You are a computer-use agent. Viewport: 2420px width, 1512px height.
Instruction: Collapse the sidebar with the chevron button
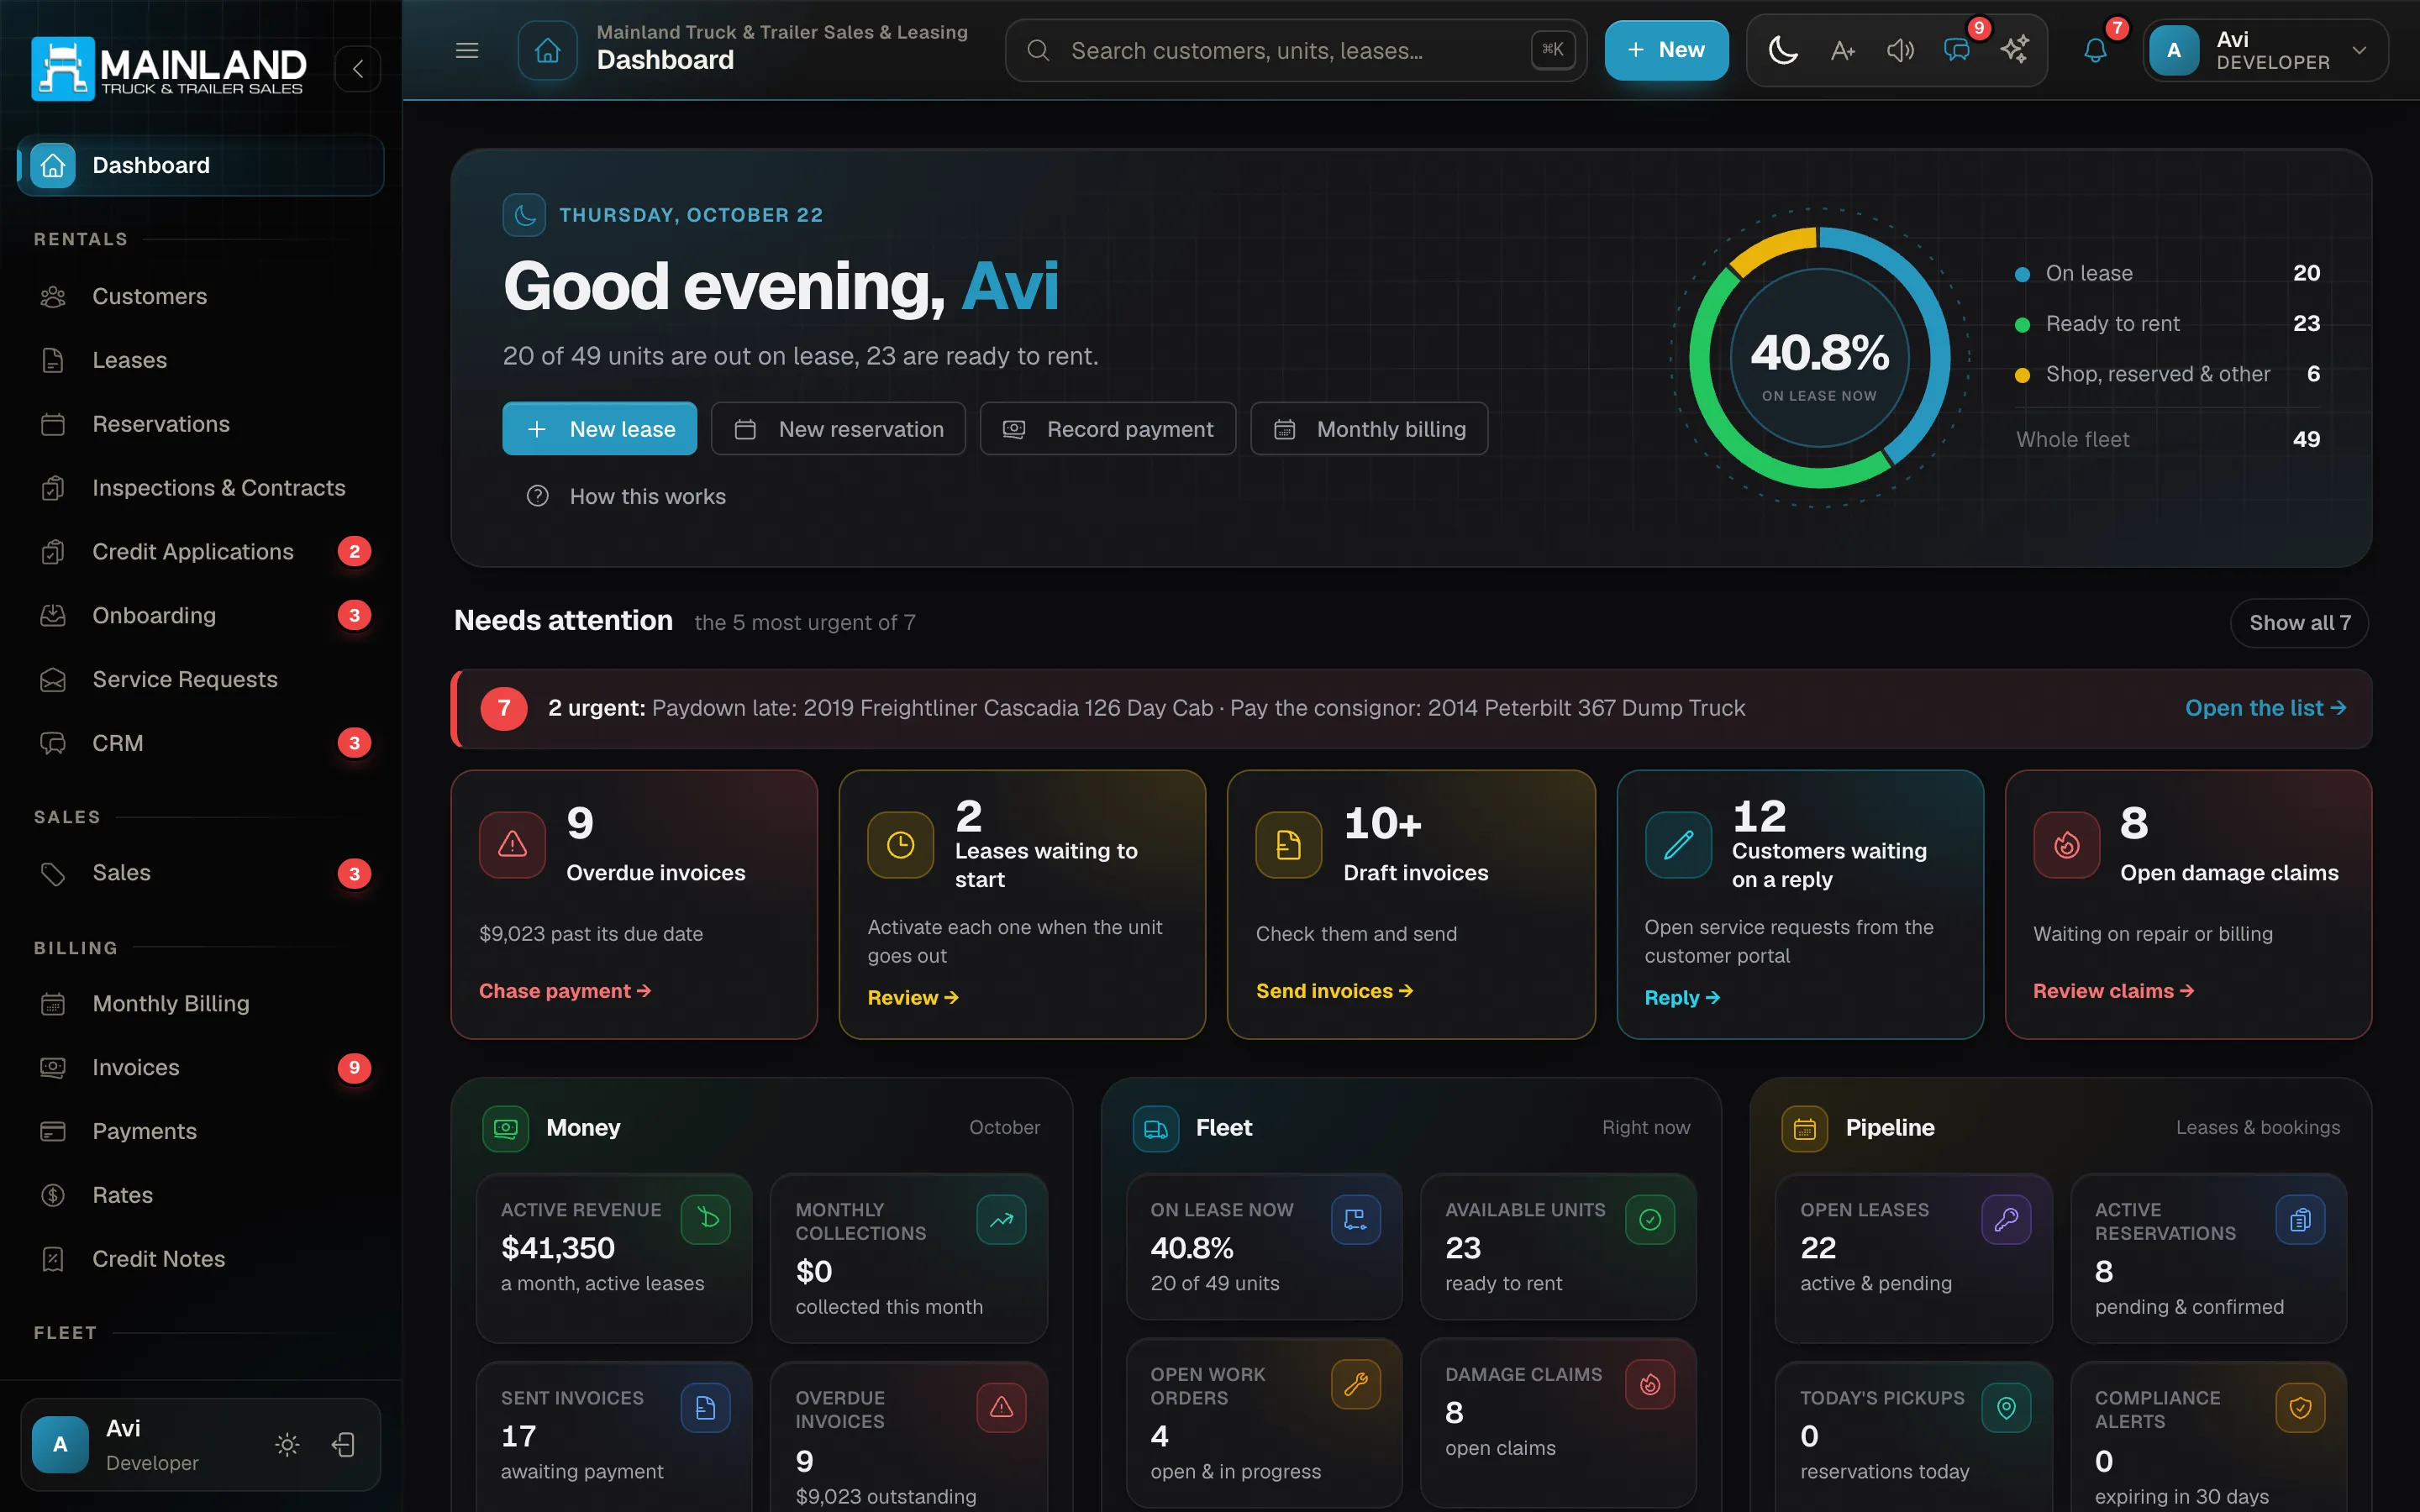(357, 69)
